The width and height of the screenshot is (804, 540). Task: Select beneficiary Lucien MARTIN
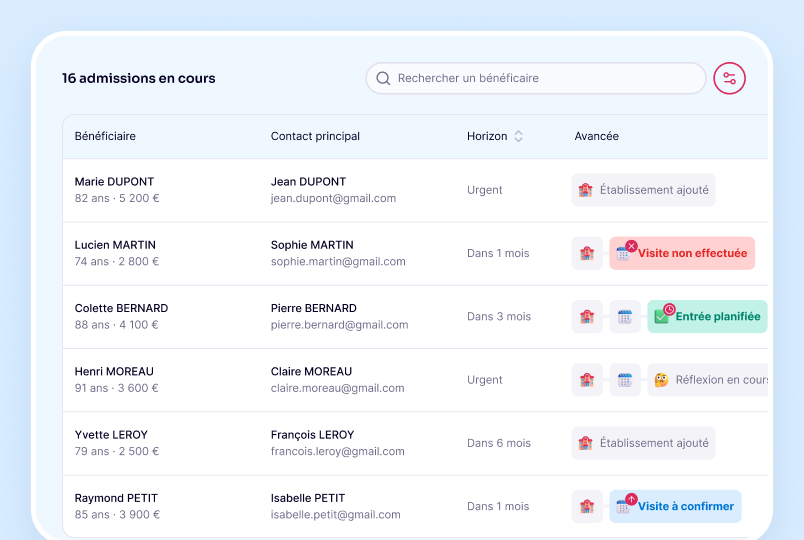(115, 245)
